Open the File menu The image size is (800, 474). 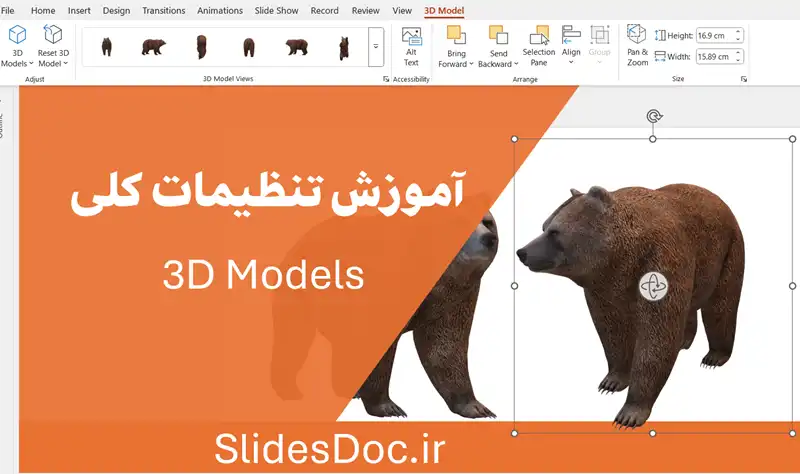point(8,10)
